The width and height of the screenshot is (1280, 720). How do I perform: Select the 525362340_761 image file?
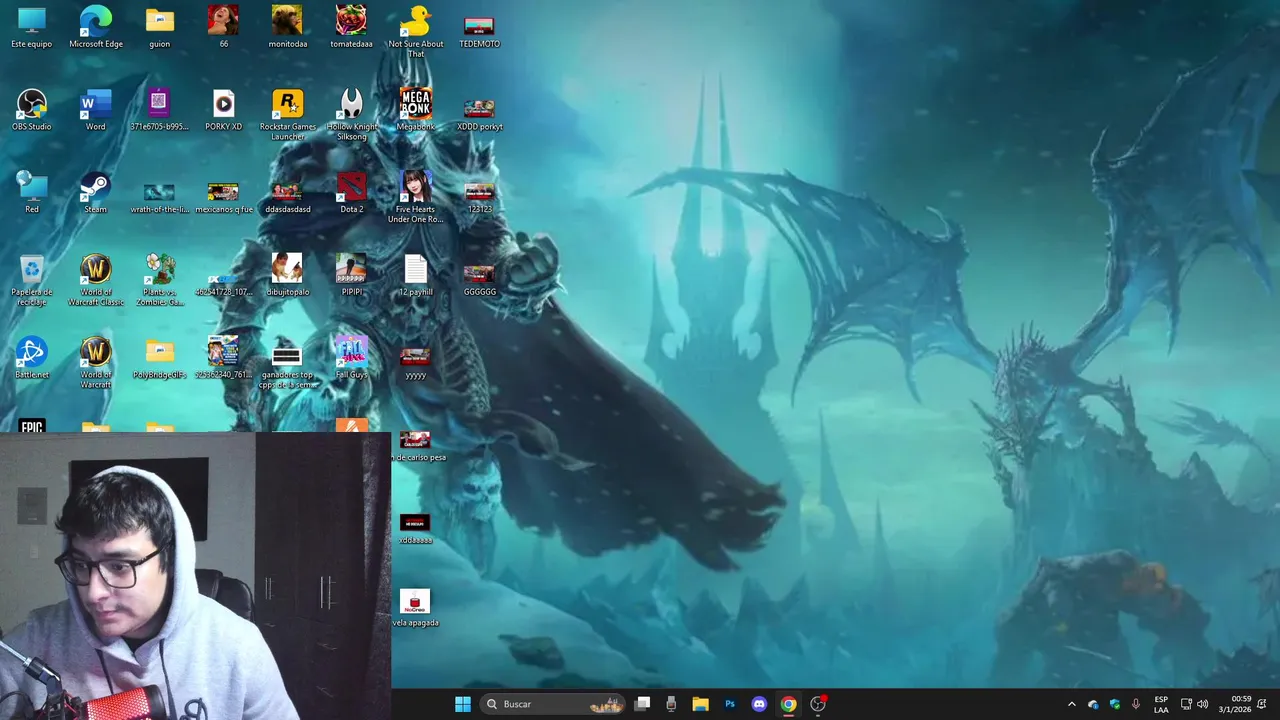pyautogui.click(x=223, y=359)
